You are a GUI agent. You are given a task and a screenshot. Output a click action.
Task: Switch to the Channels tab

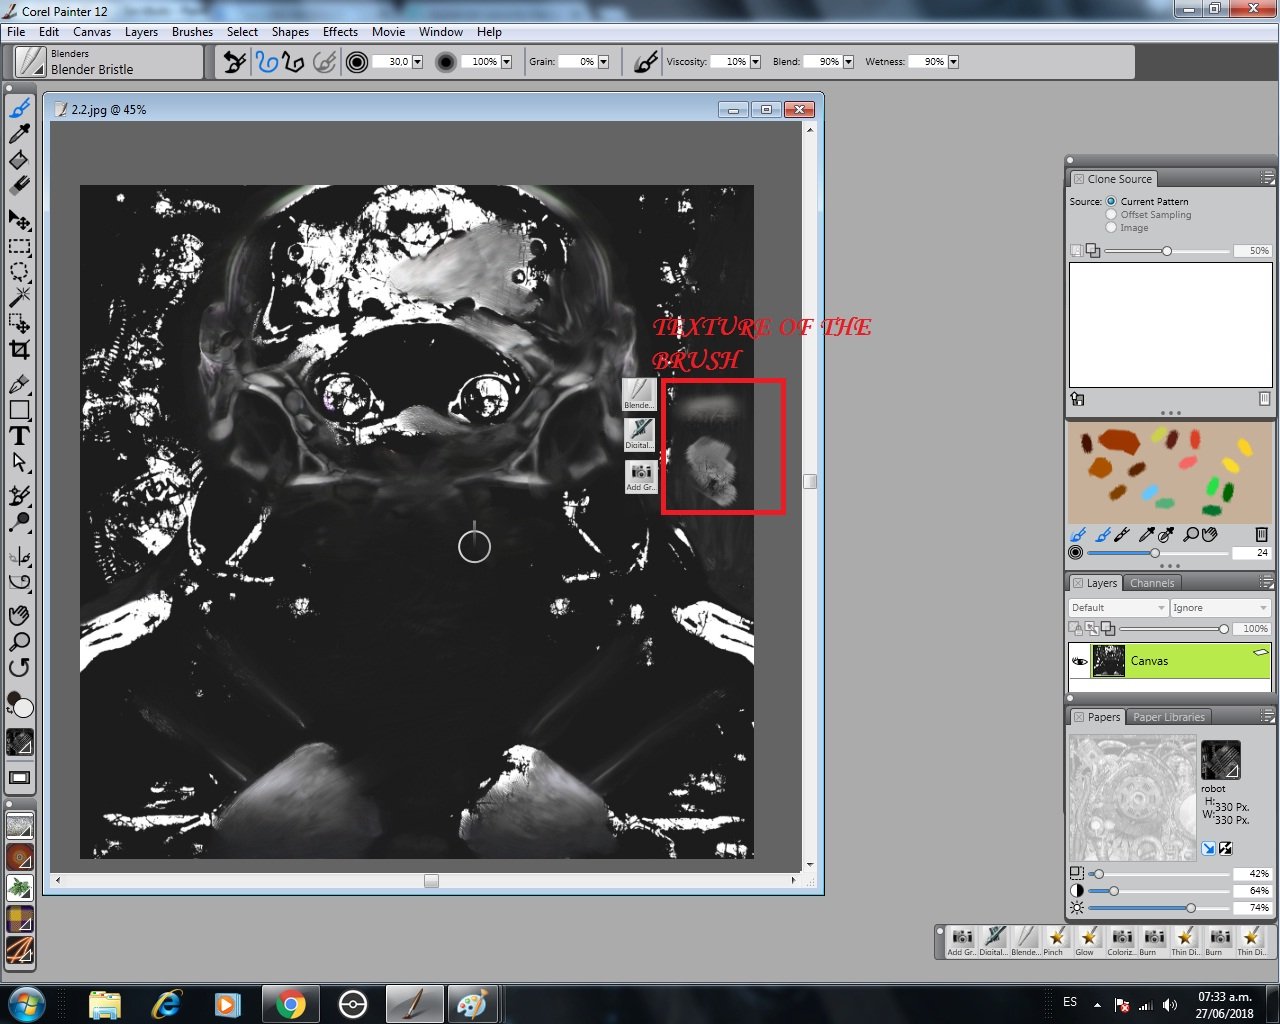pyautogui.click(x=1152, y=583)
